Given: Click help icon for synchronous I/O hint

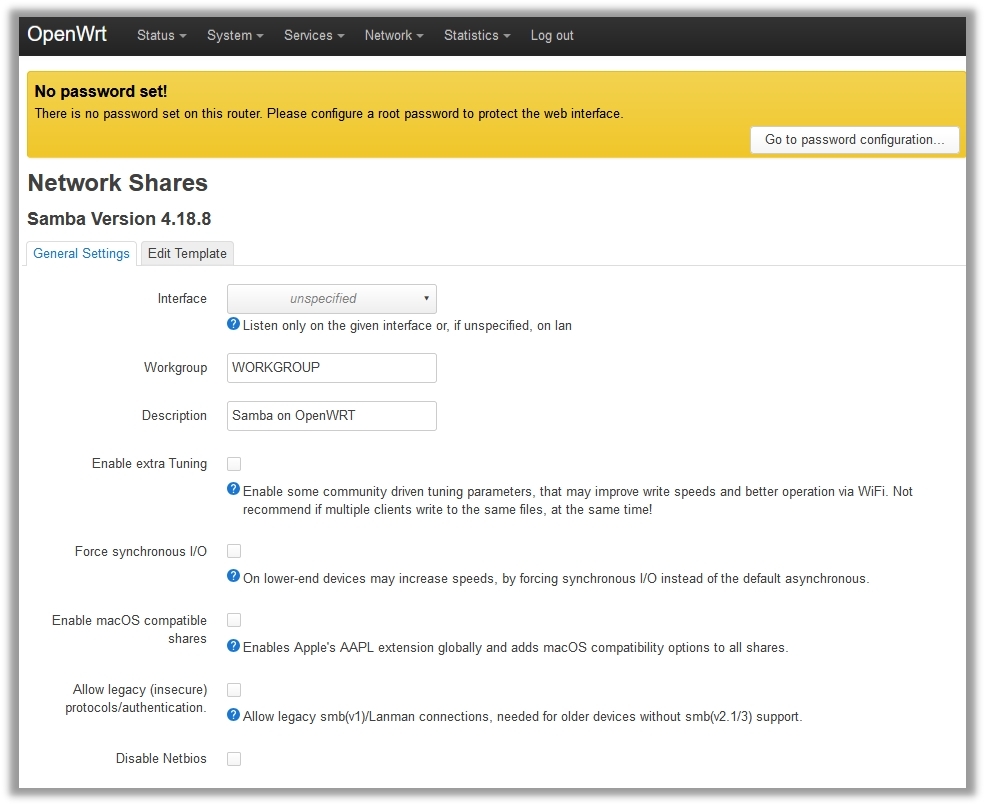Looking at the screenshot, I should point(234,576).
